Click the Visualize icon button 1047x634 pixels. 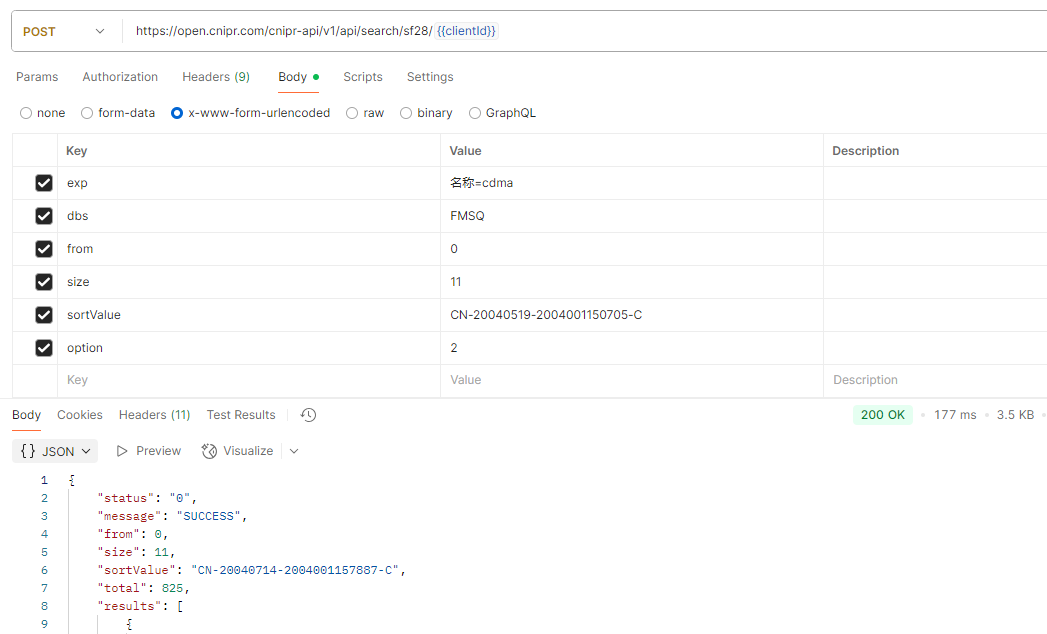click(209, 451)
